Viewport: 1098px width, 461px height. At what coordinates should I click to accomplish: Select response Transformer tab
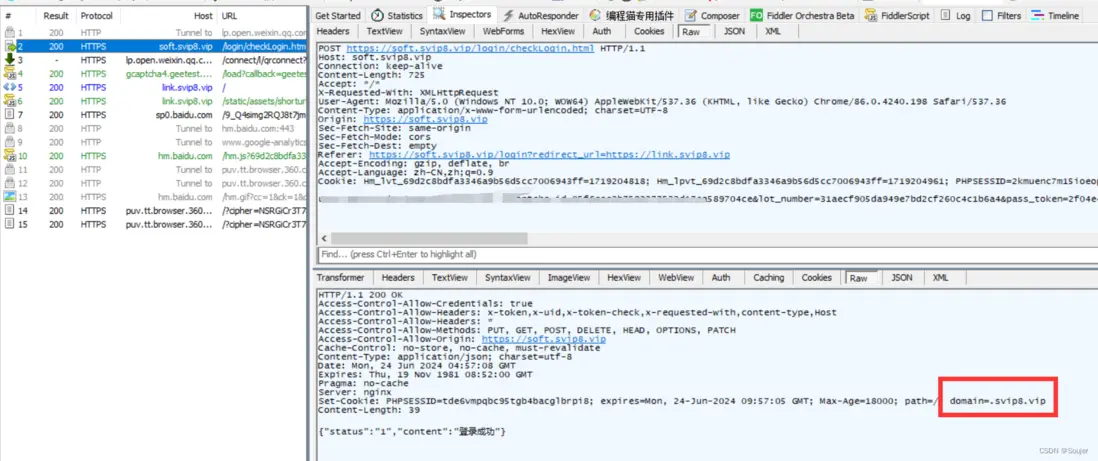pos(340,278)
